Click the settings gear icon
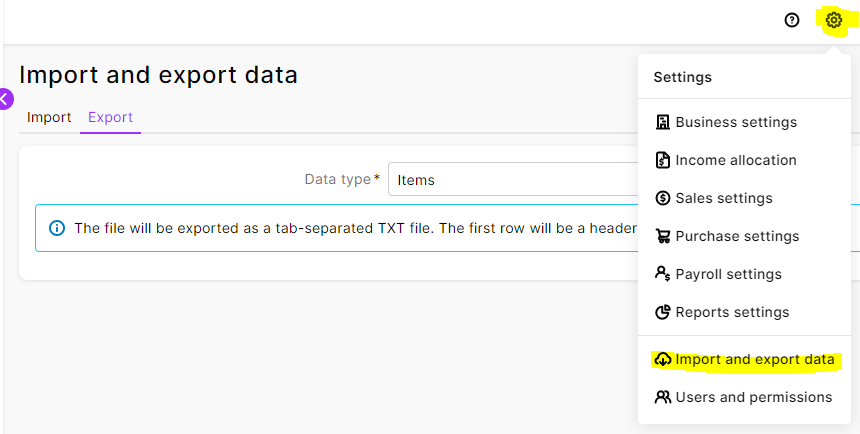Image resolution: width=860 pixels, height=434 pixels. coord(833,20)
